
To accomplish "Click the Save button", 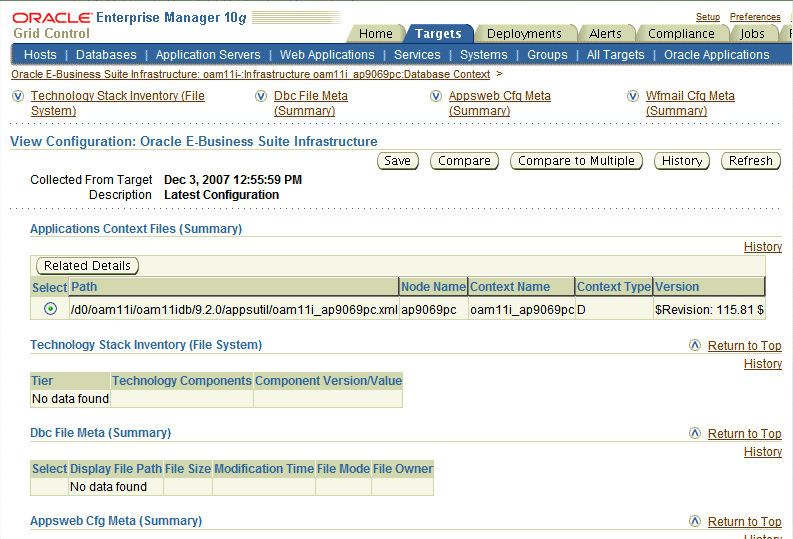I will click(x=398, y=161).
